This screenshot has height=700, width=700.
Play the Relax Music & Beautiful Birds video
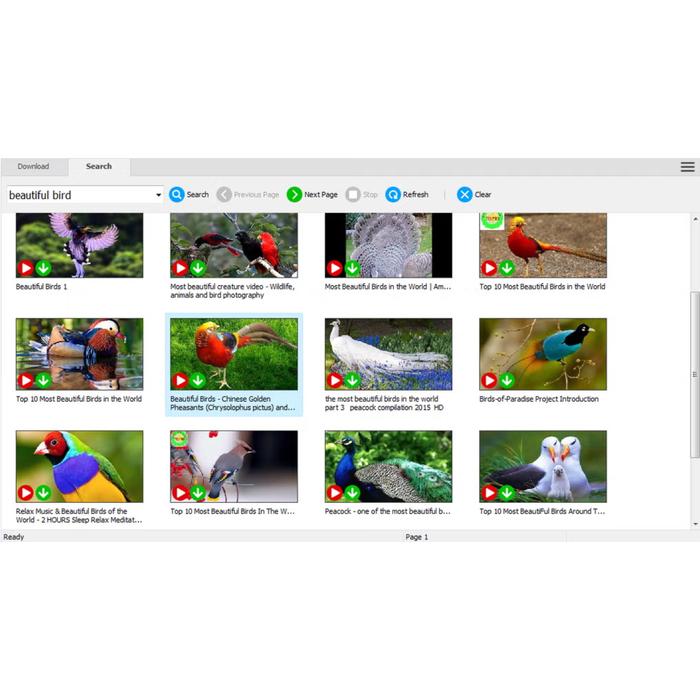26,493
